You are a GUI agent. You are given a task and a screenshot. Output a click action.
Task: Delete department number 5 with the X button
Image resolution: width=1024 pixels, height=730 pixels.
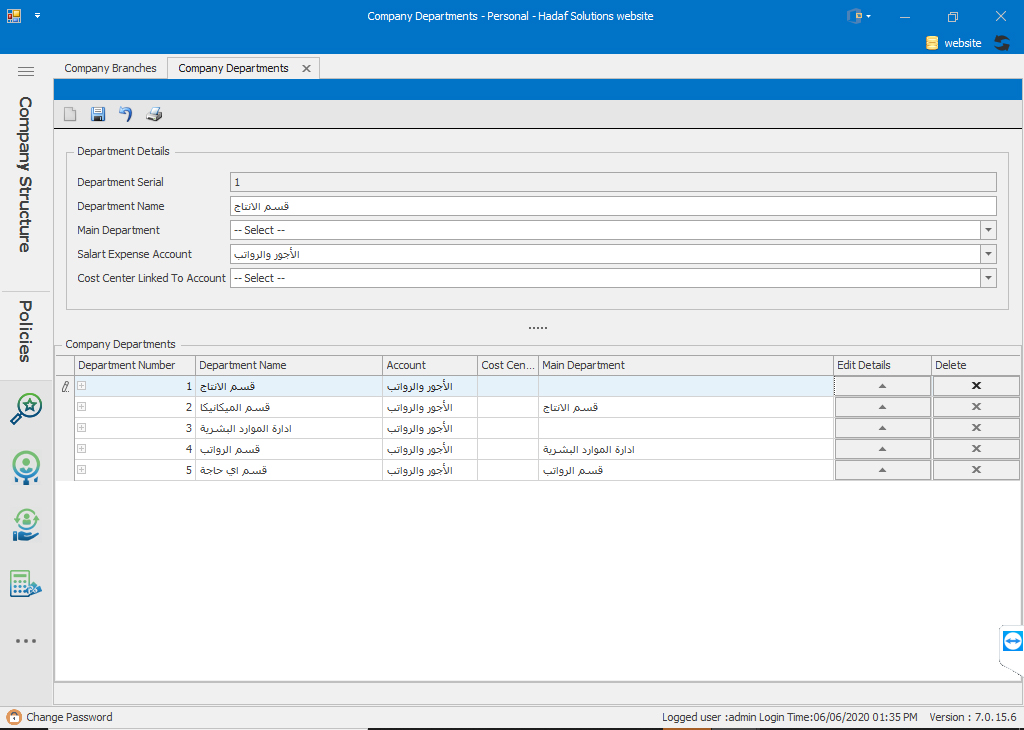(x=975, y=469)
